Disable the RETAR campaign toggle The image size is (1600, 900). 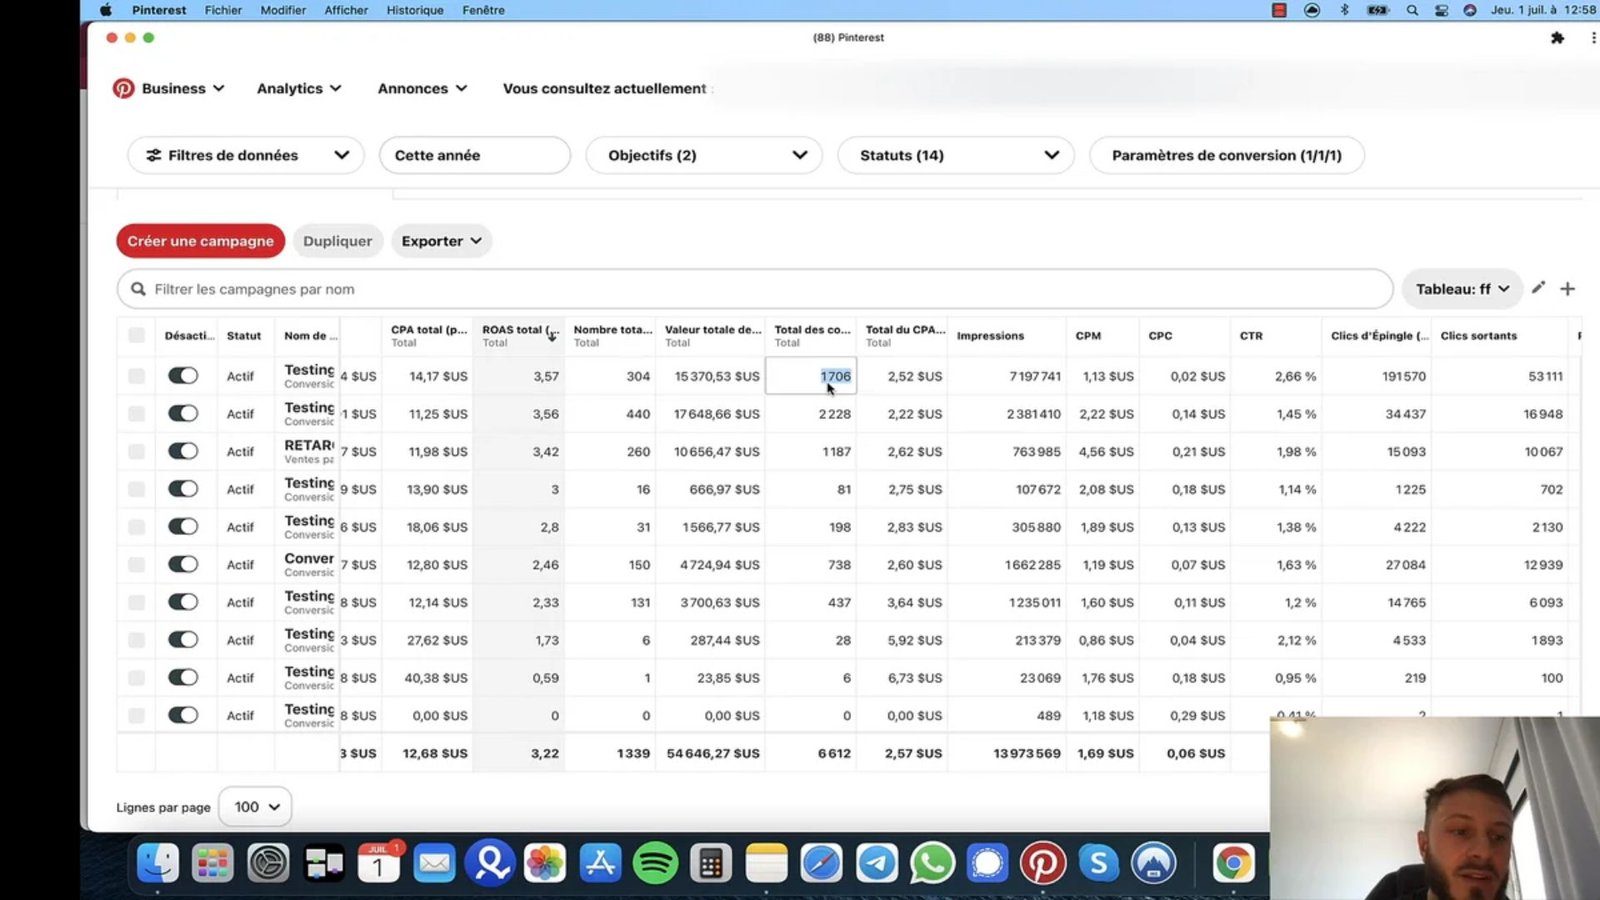click(x=183, y=451)
